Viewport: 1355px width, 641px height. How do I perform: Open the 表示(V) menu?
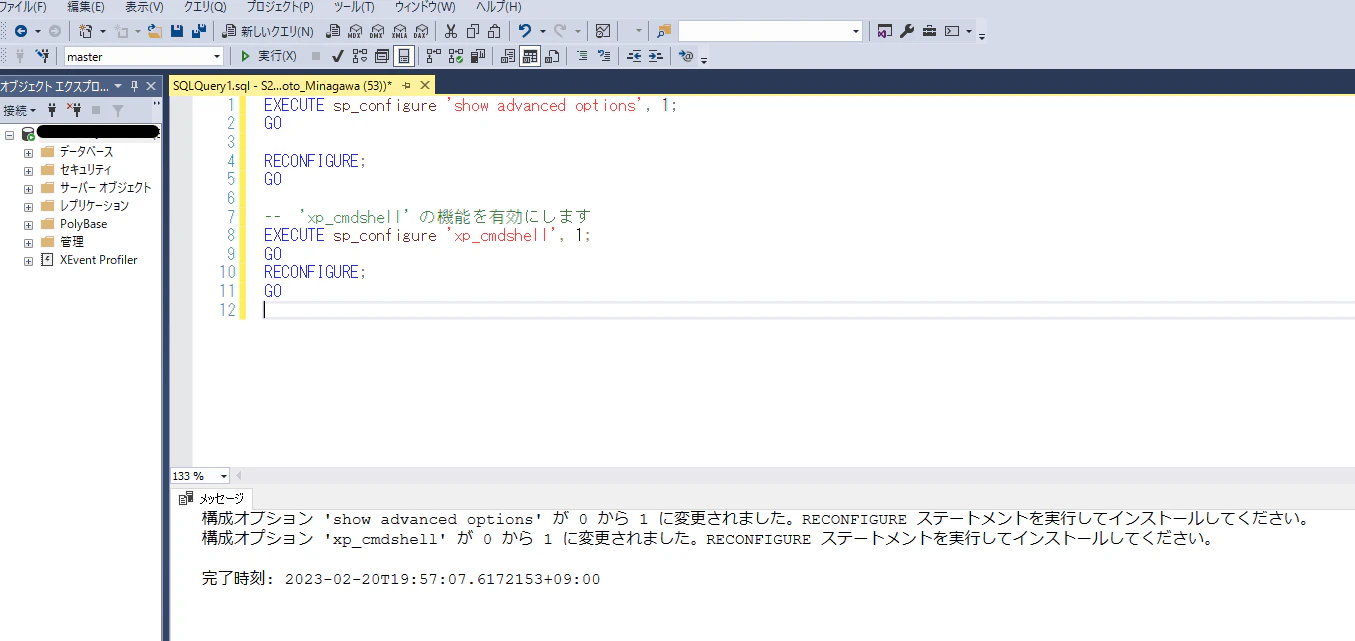tap(144, 7)
